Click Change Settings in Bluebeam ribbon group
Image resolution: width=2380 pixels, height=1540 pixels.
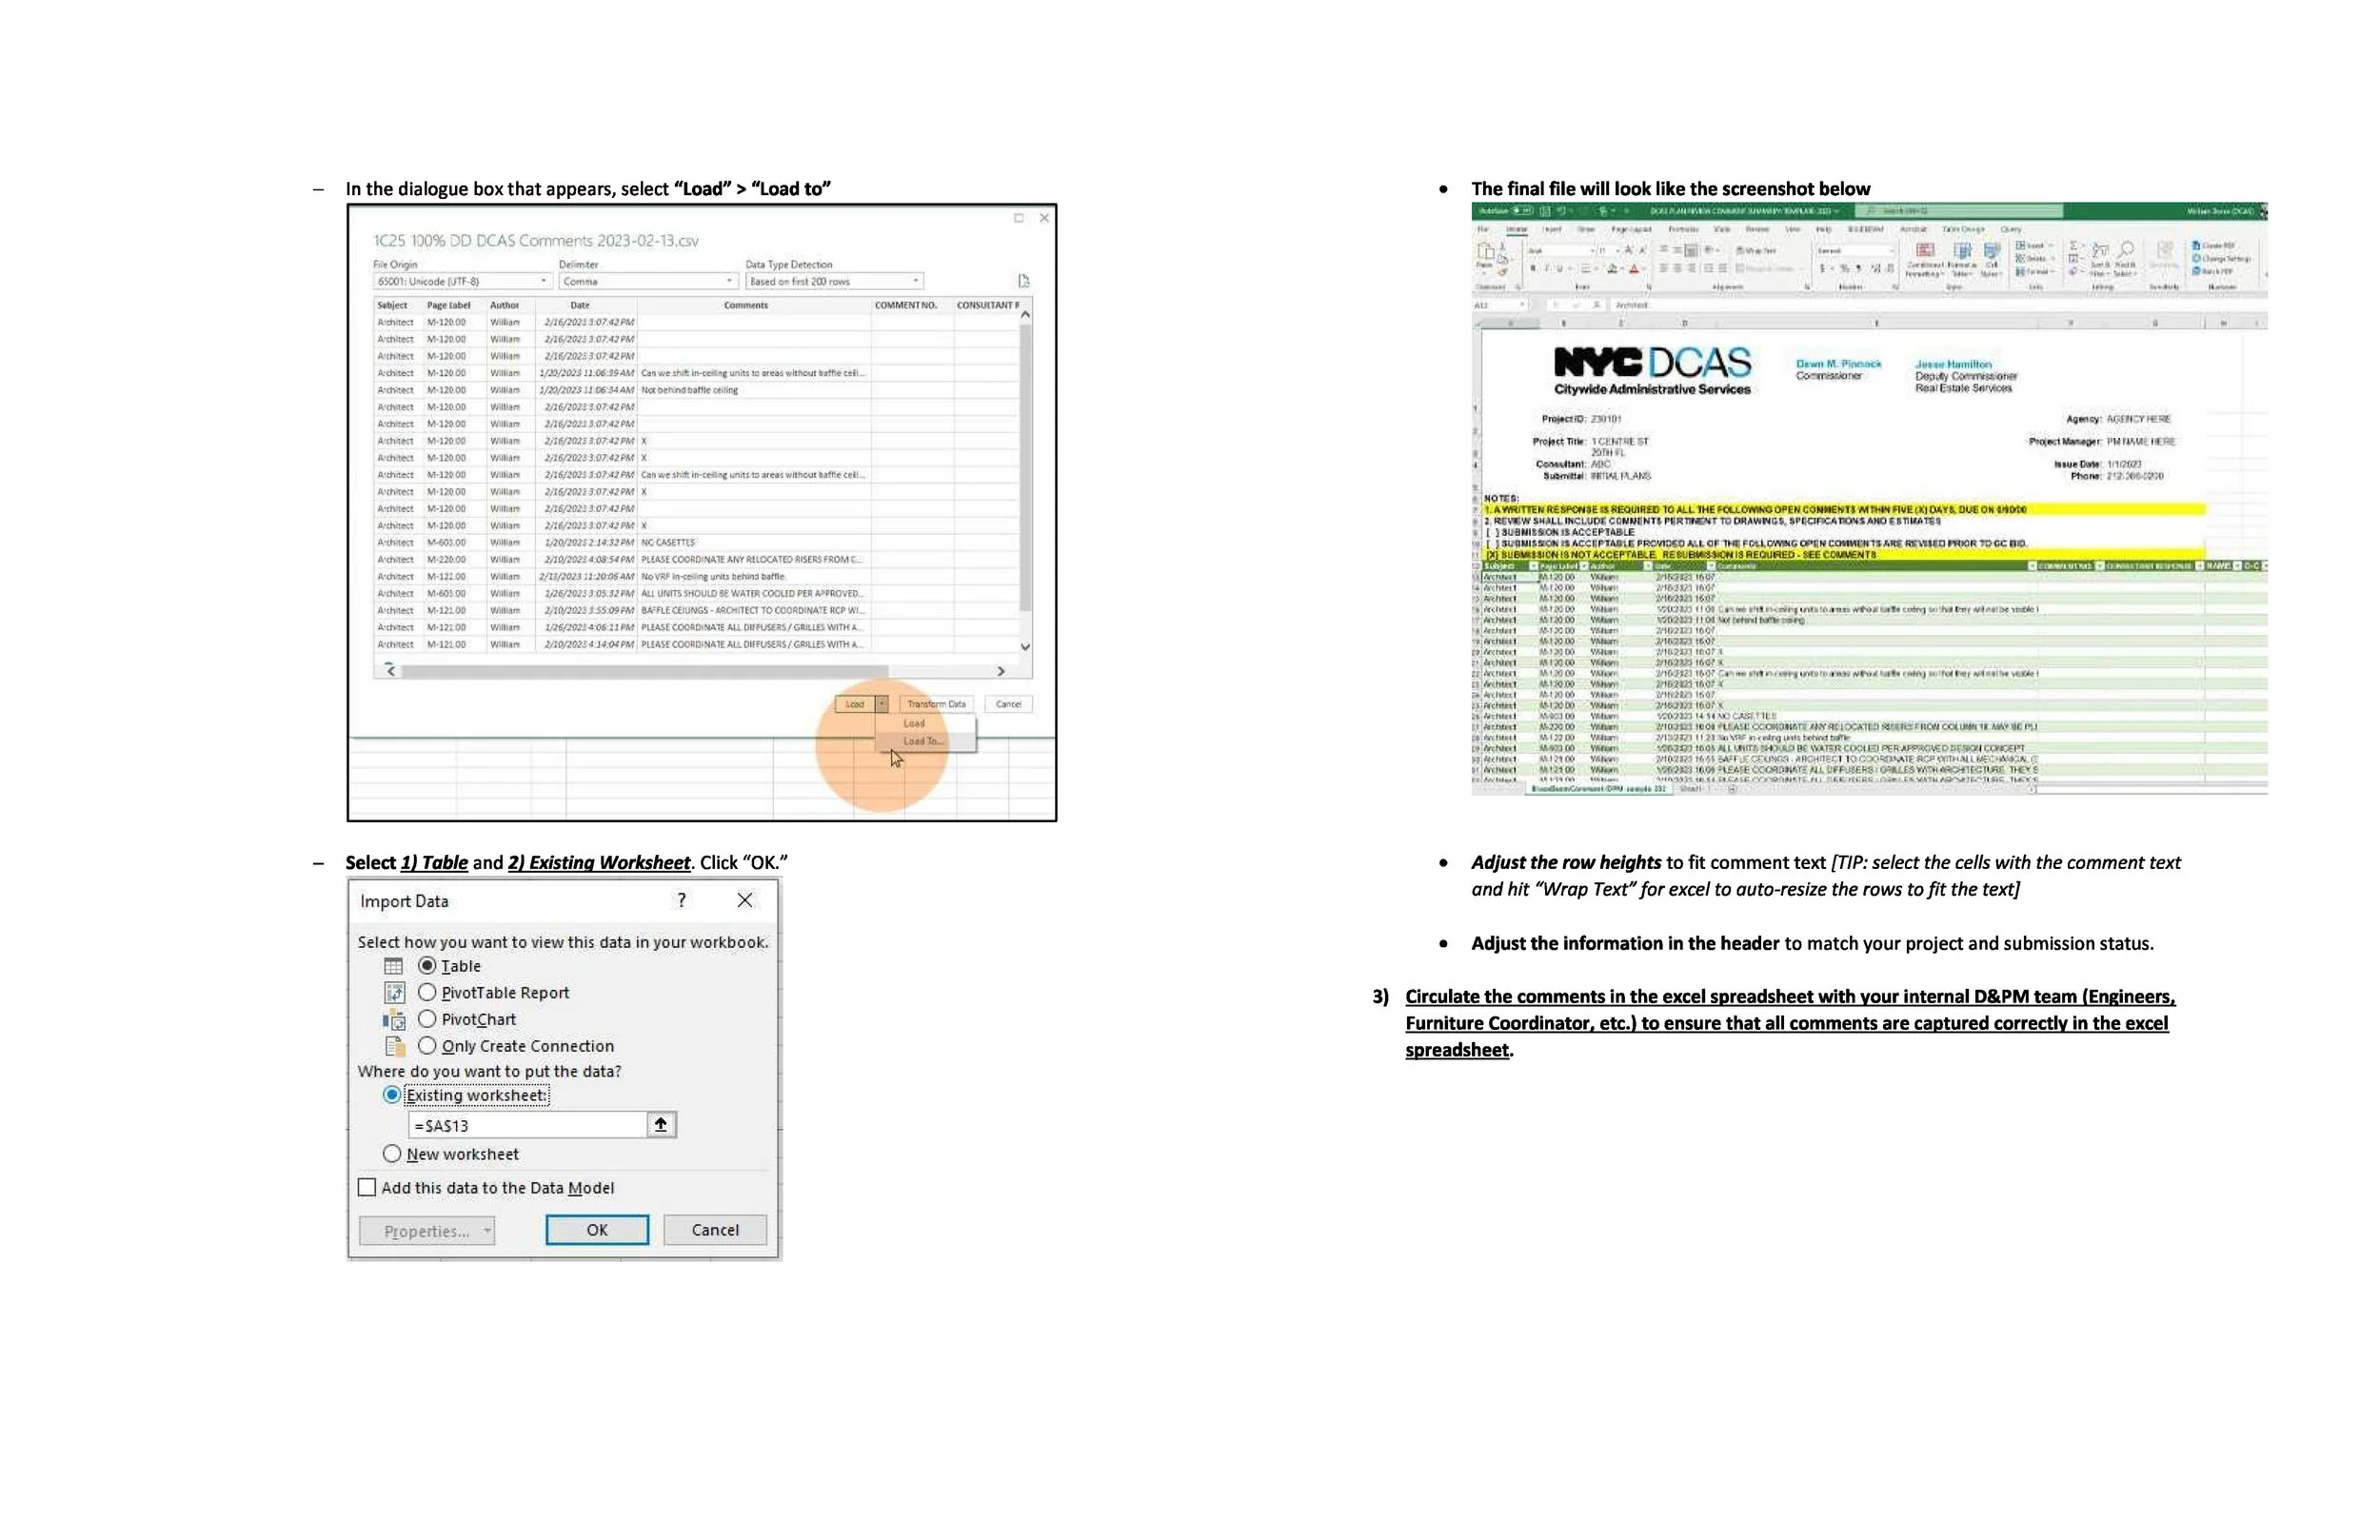[x=2221, y=259]
